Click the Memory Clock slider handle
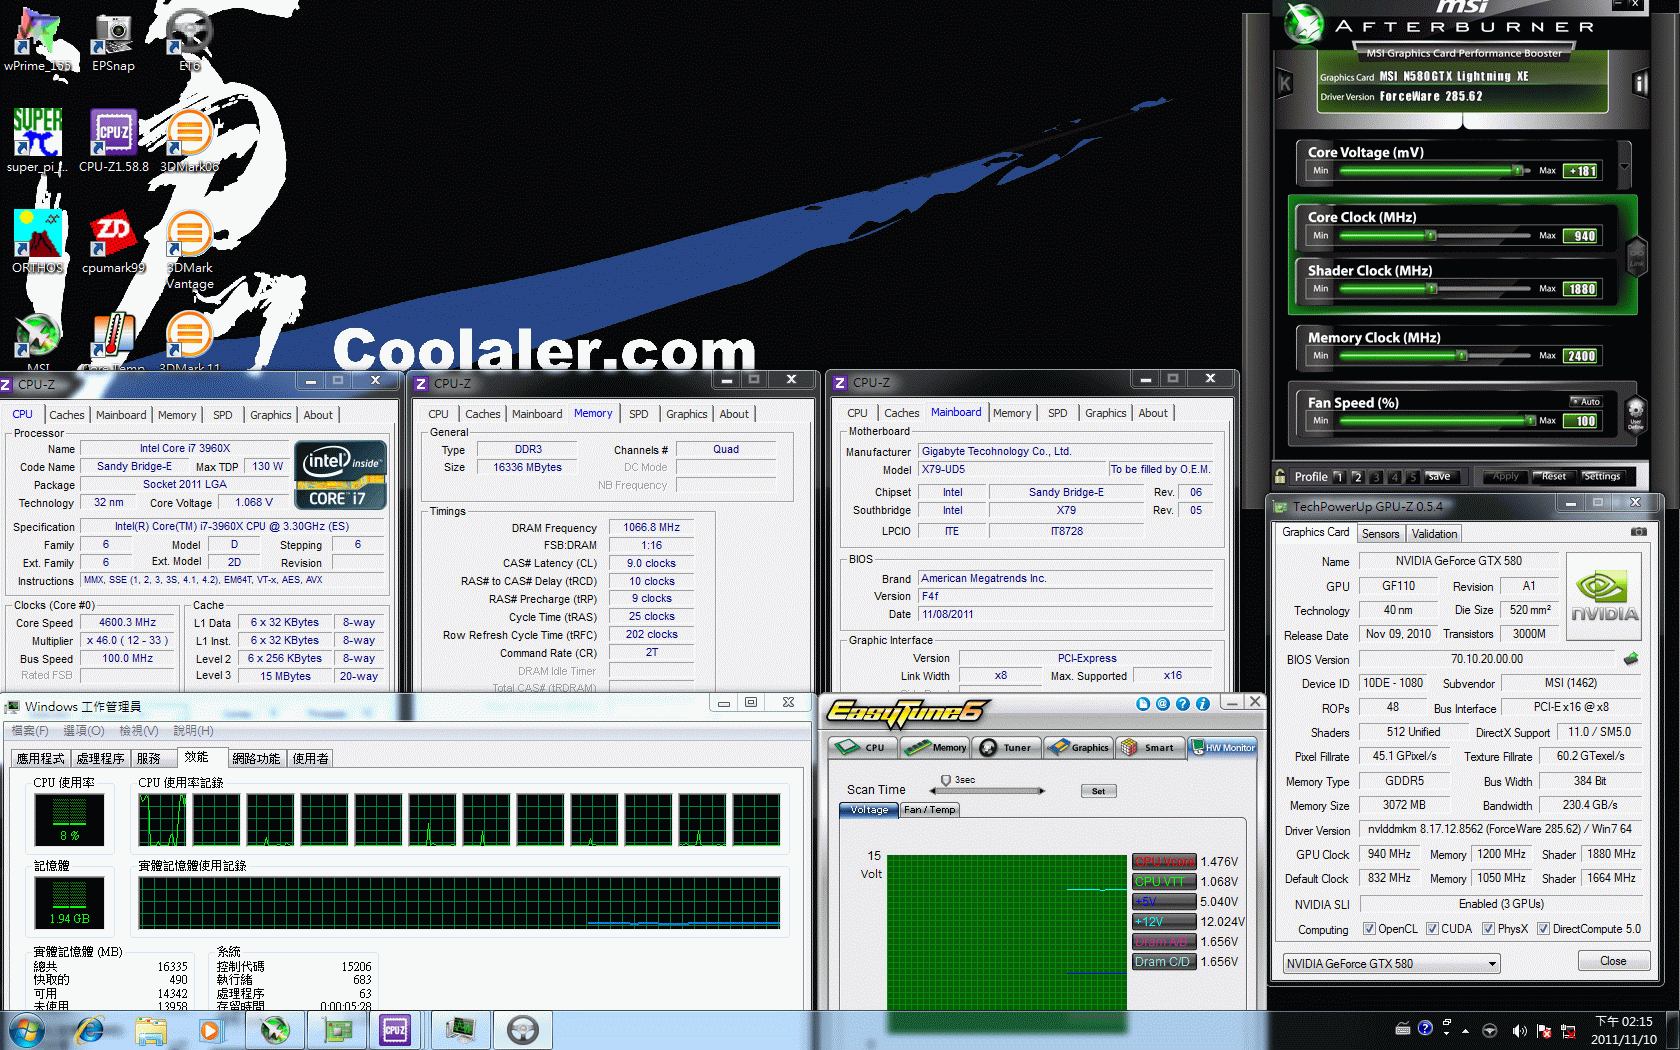This screenshot has width=1680, height=1050. pos(1462,356)
